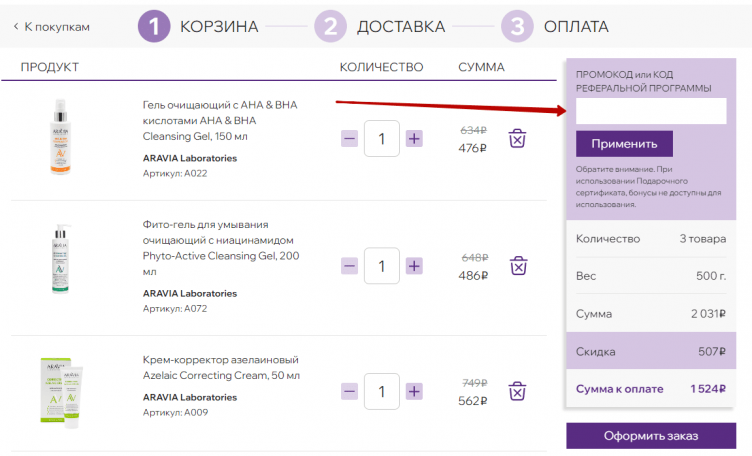Add one more Azelaic Correcting Cream
The width and height of the screenshot is (752, 456).
[414, 391]
